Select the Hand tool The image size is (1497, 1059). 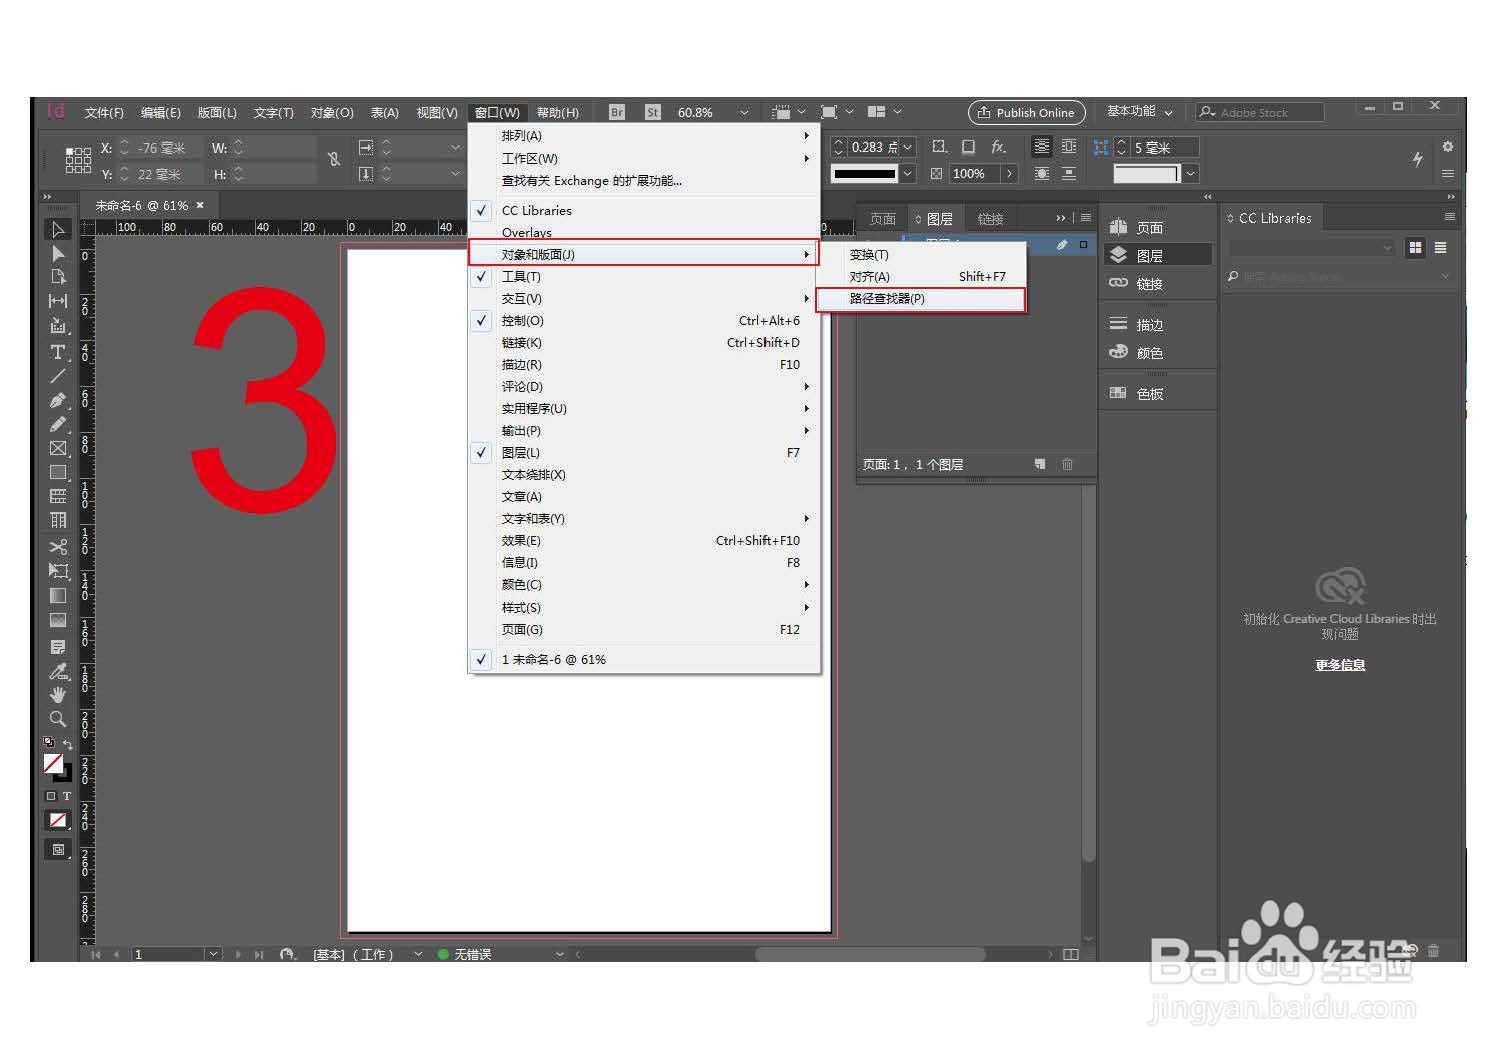point(57,695)
